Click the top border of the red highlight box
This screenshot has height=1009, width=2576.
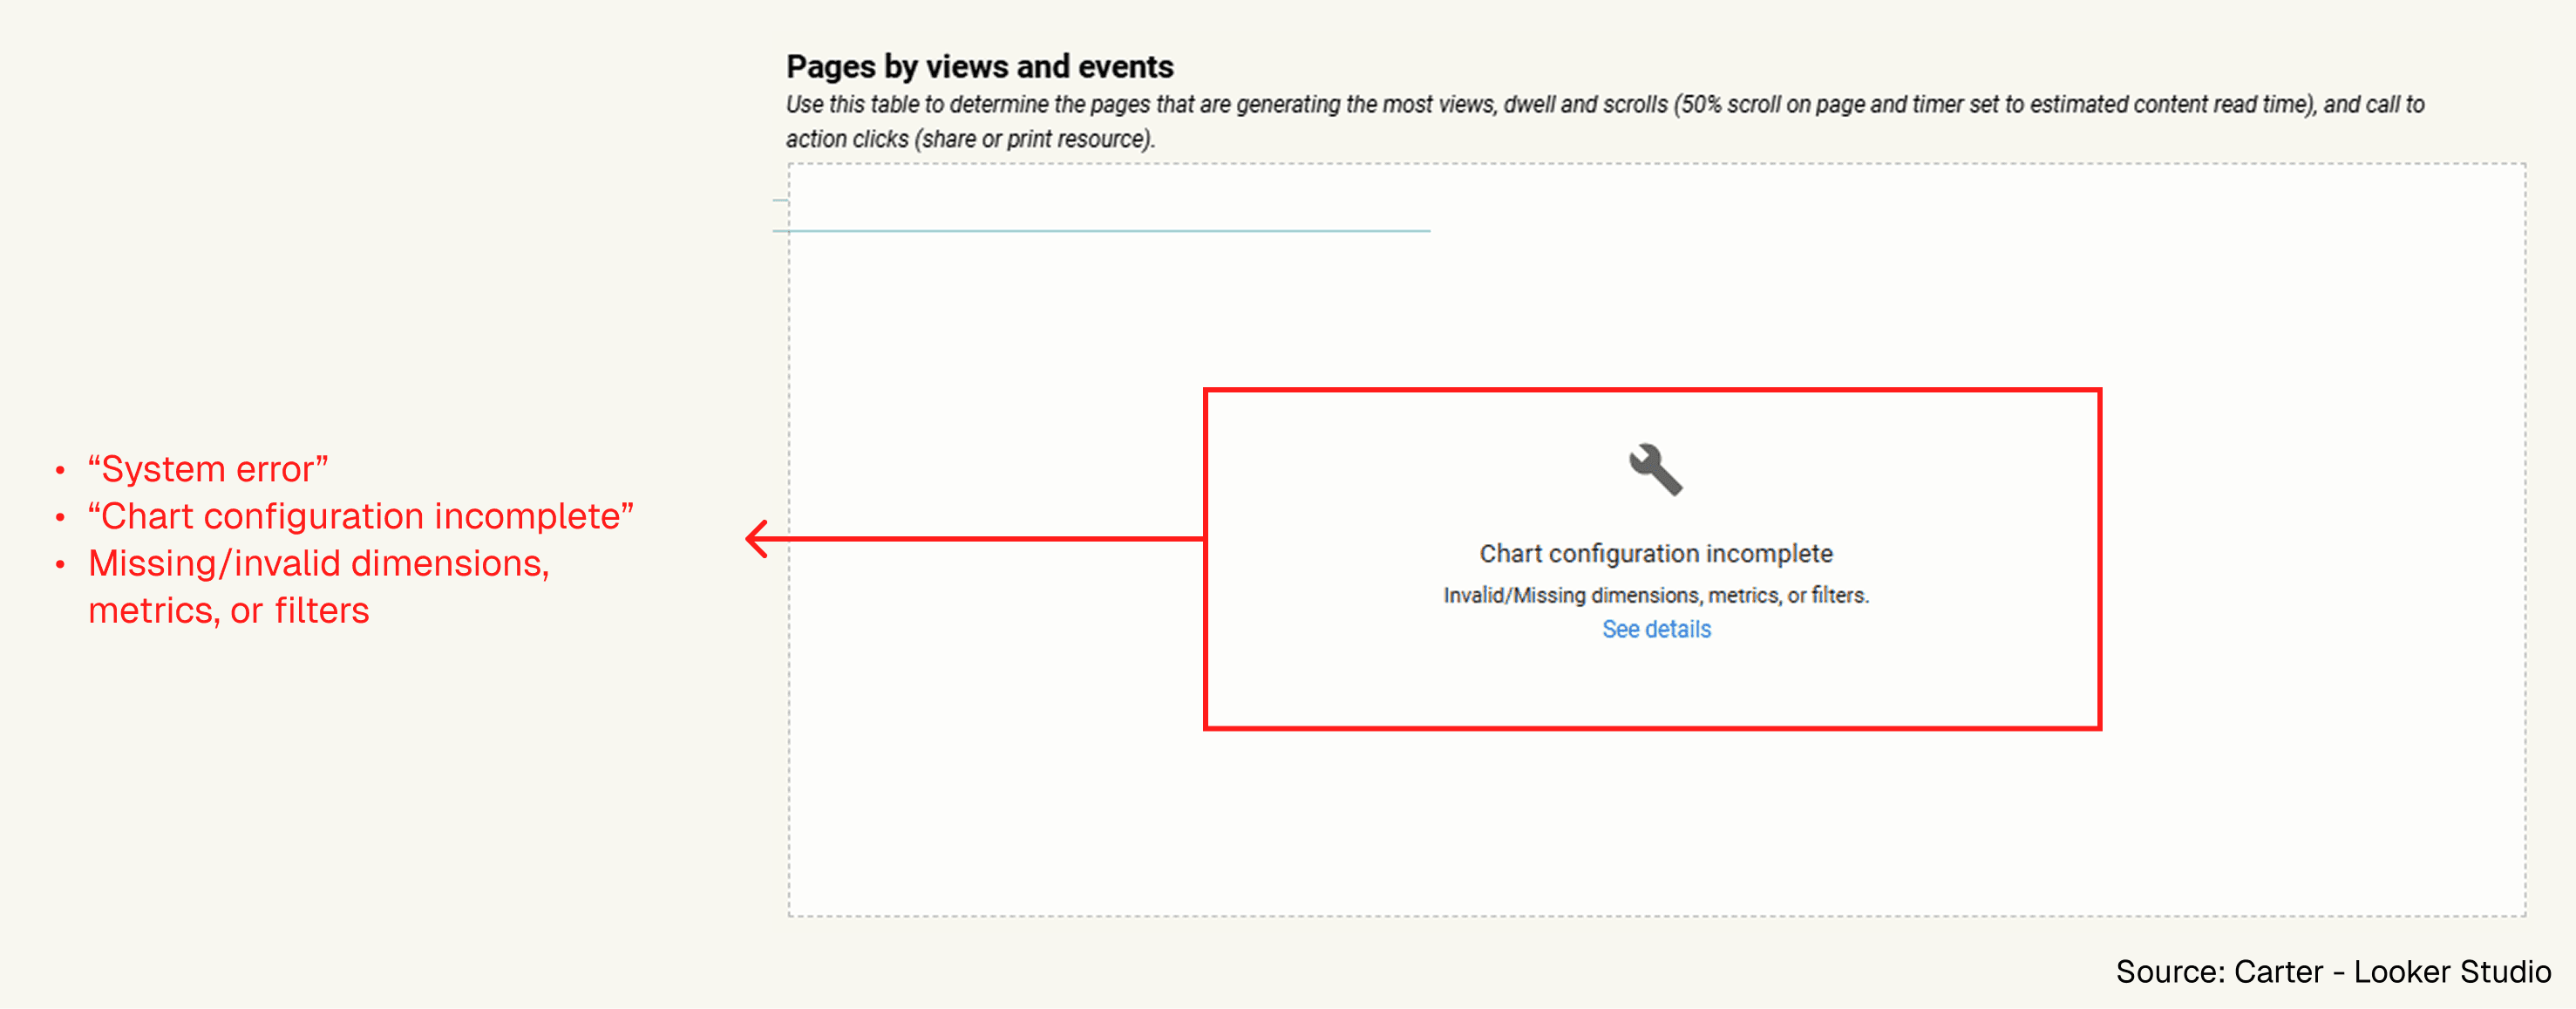coord(1652,391)
